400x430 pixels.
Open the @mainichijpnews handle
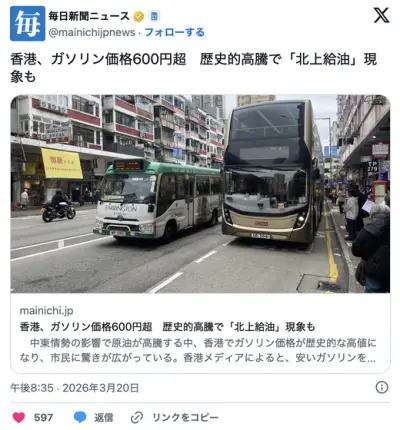pyautogui.click(x=92, y=32)
